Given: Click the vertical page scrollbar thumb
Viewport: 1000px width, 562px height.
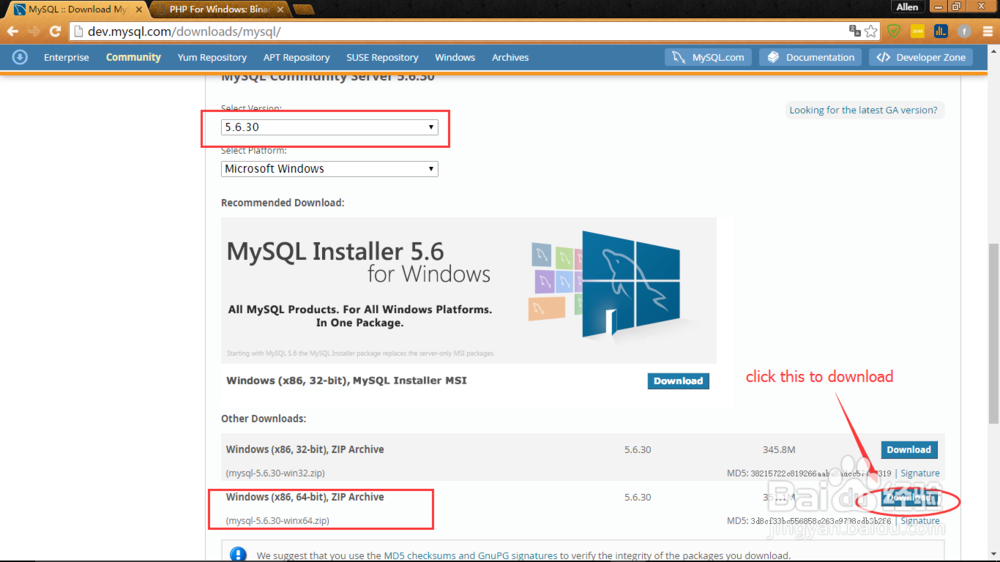Looking at the screenshot, I should 994,333.
